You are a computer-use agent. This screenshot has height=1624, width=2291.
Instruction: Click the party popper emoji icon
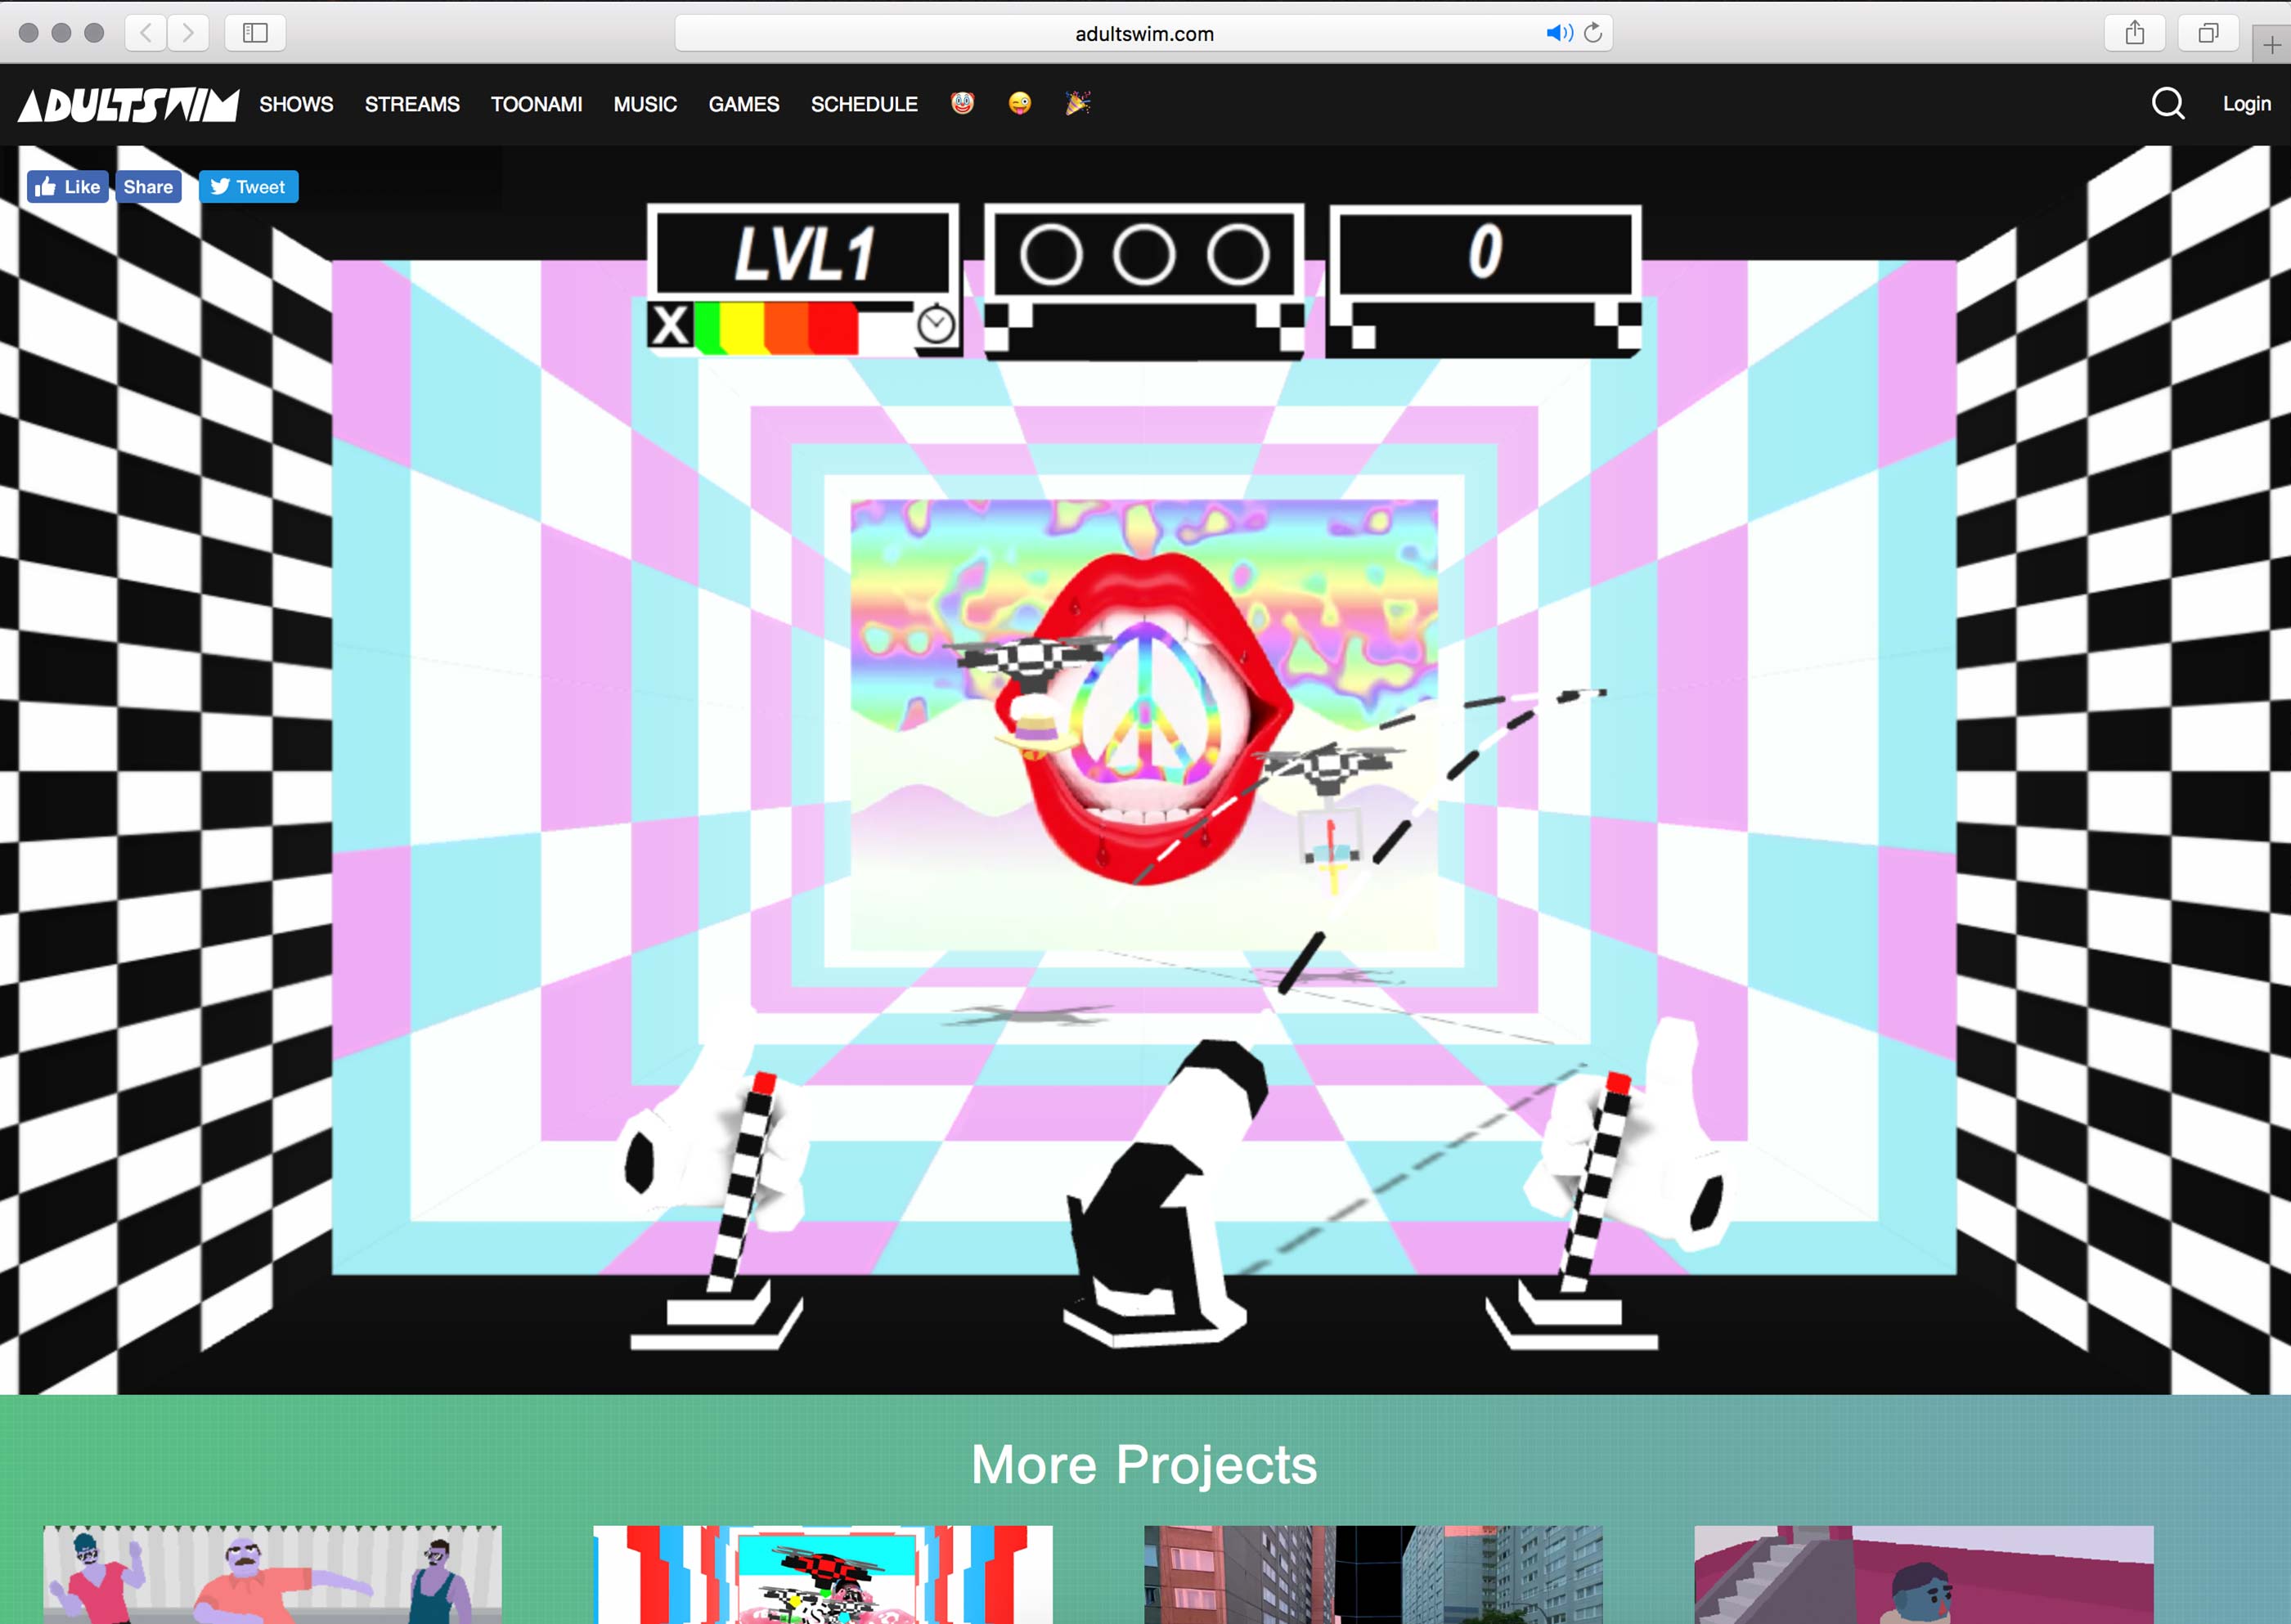click(1077, 103)
